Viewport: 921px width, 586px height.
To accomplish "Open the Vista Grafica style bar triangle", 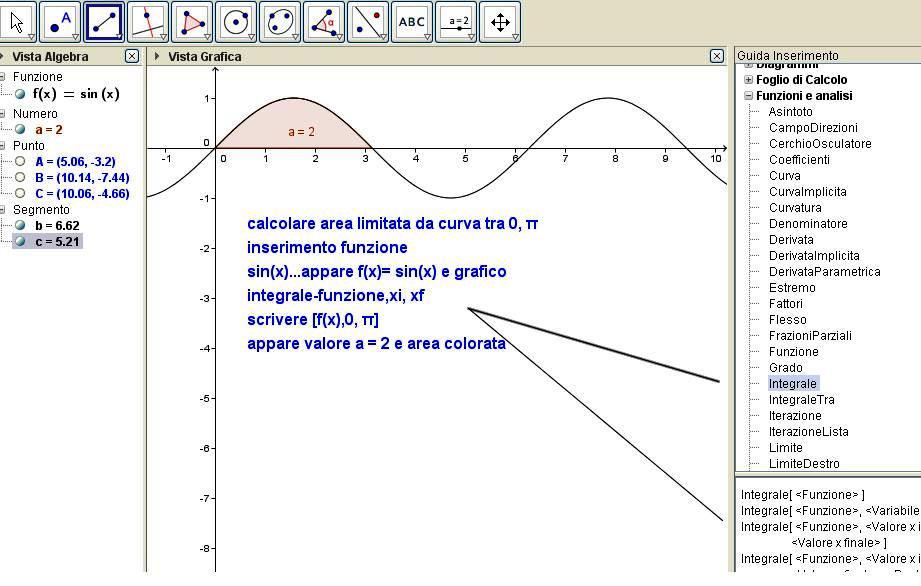I will [157, 56].
